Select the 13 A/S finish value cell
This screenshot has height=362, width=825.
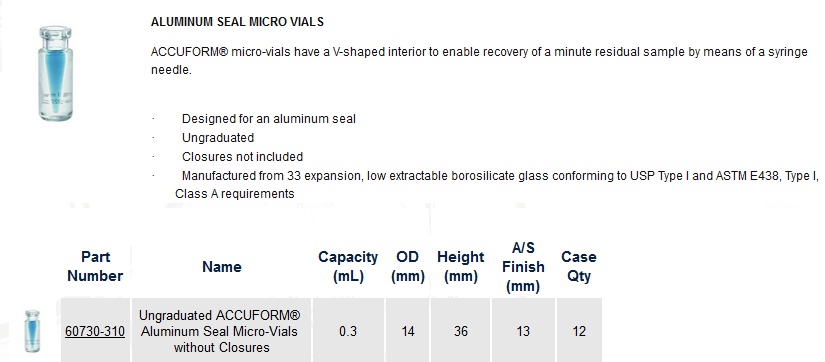pos(523,331)
